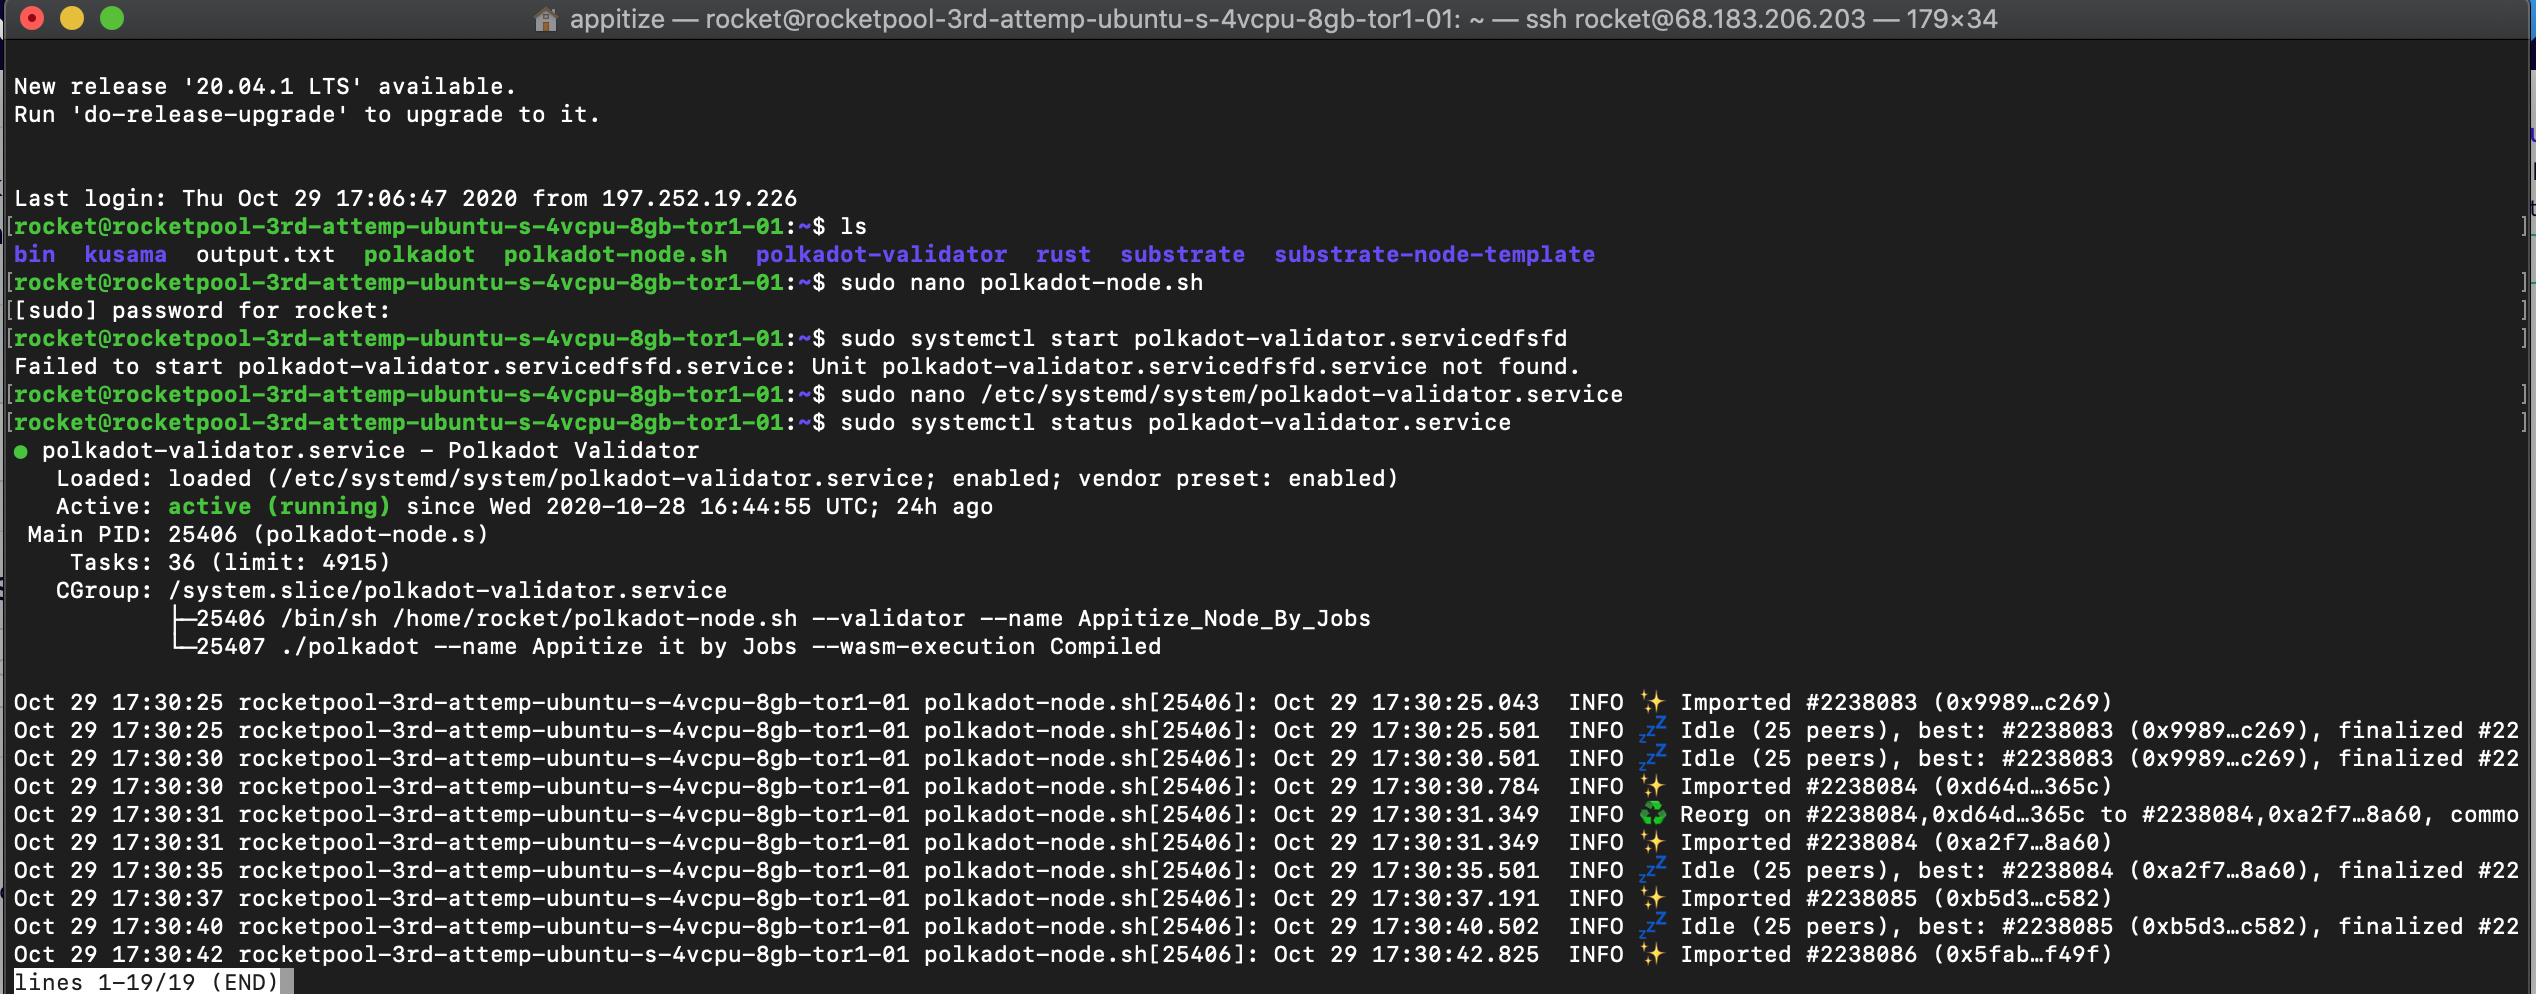Click the 'Reorg on #2238084' log message
This screenshot has height=994, width=2536.
[2099, 815]
